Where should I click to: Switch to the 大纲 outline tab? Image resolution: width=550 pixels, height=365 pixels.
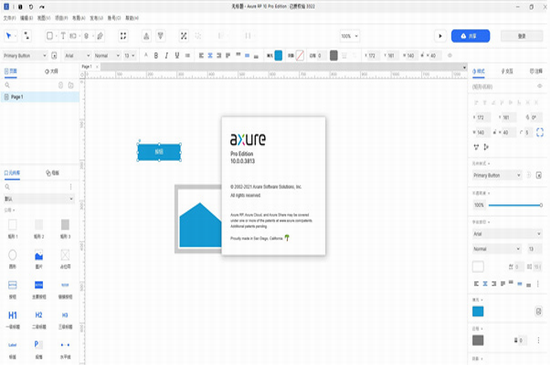click(x=52, y=71)
